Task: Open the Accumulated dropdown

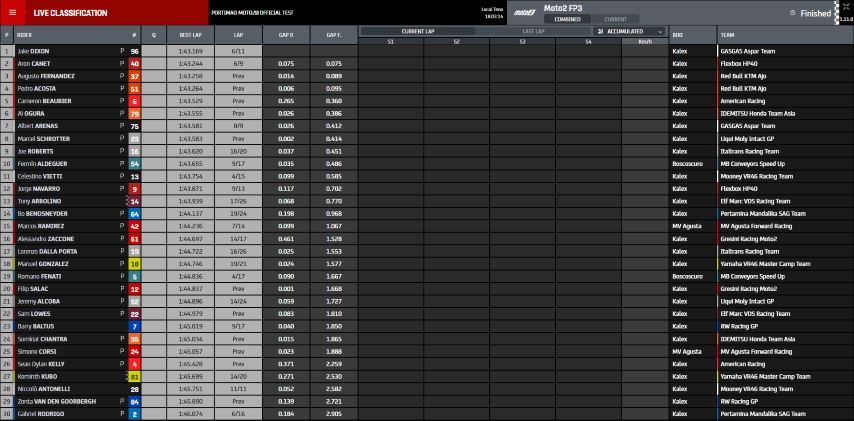Action: click(631, 32)
